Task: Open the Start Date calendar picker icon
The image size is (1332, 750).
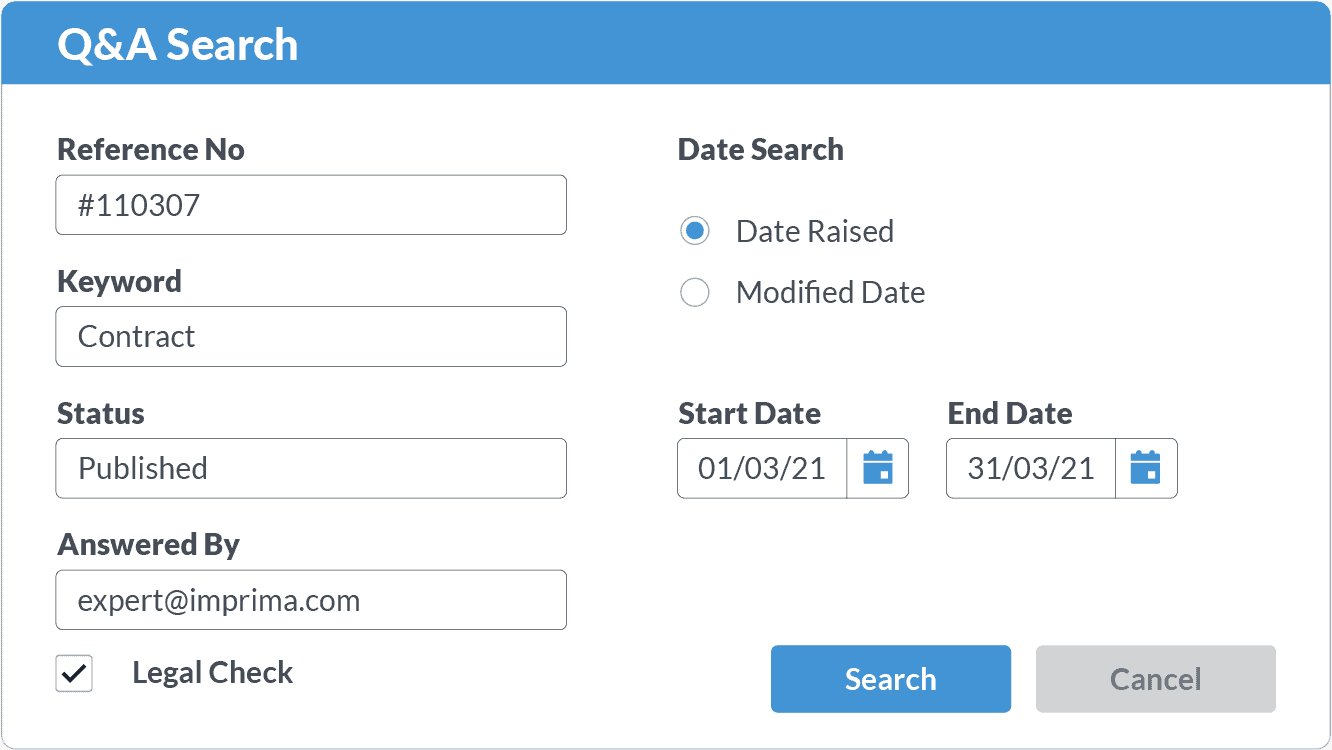Action: pyautogui.click(x=878, y=468)
